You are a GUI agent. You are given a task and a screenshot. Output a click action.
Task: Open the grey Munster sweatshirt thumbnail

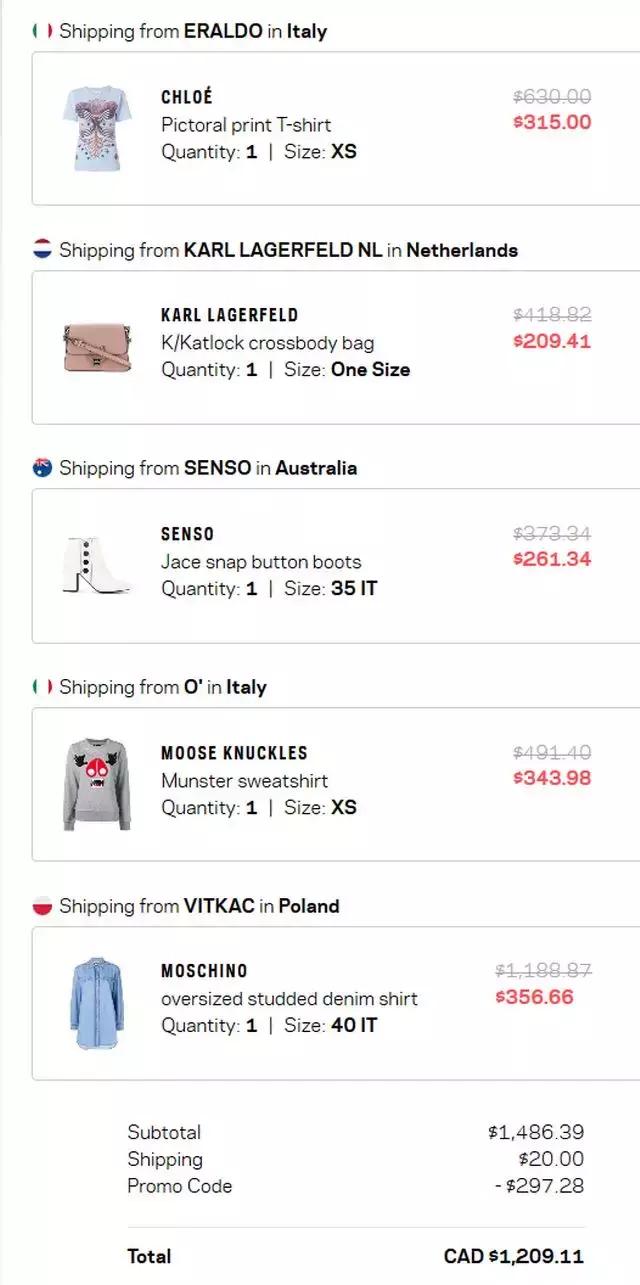(95, 784)
